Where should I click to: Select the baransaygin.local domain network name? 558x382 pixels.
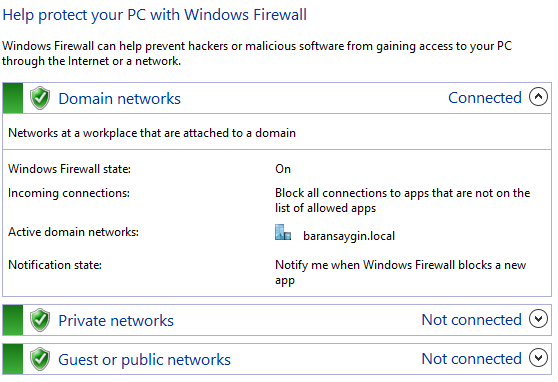(x=349, y=236)
